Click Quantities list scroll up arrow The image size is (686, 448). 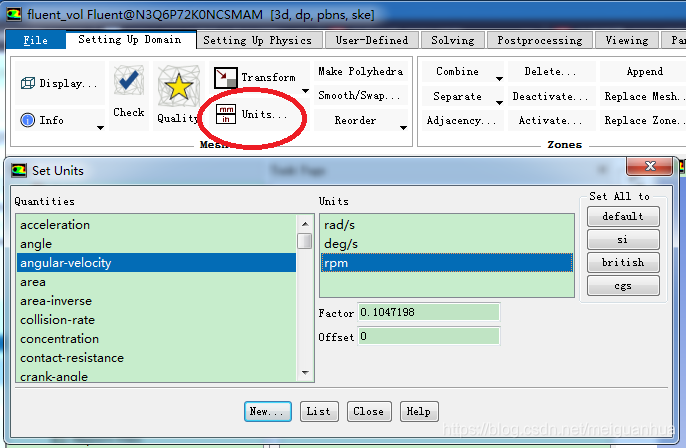coord(305,224)
